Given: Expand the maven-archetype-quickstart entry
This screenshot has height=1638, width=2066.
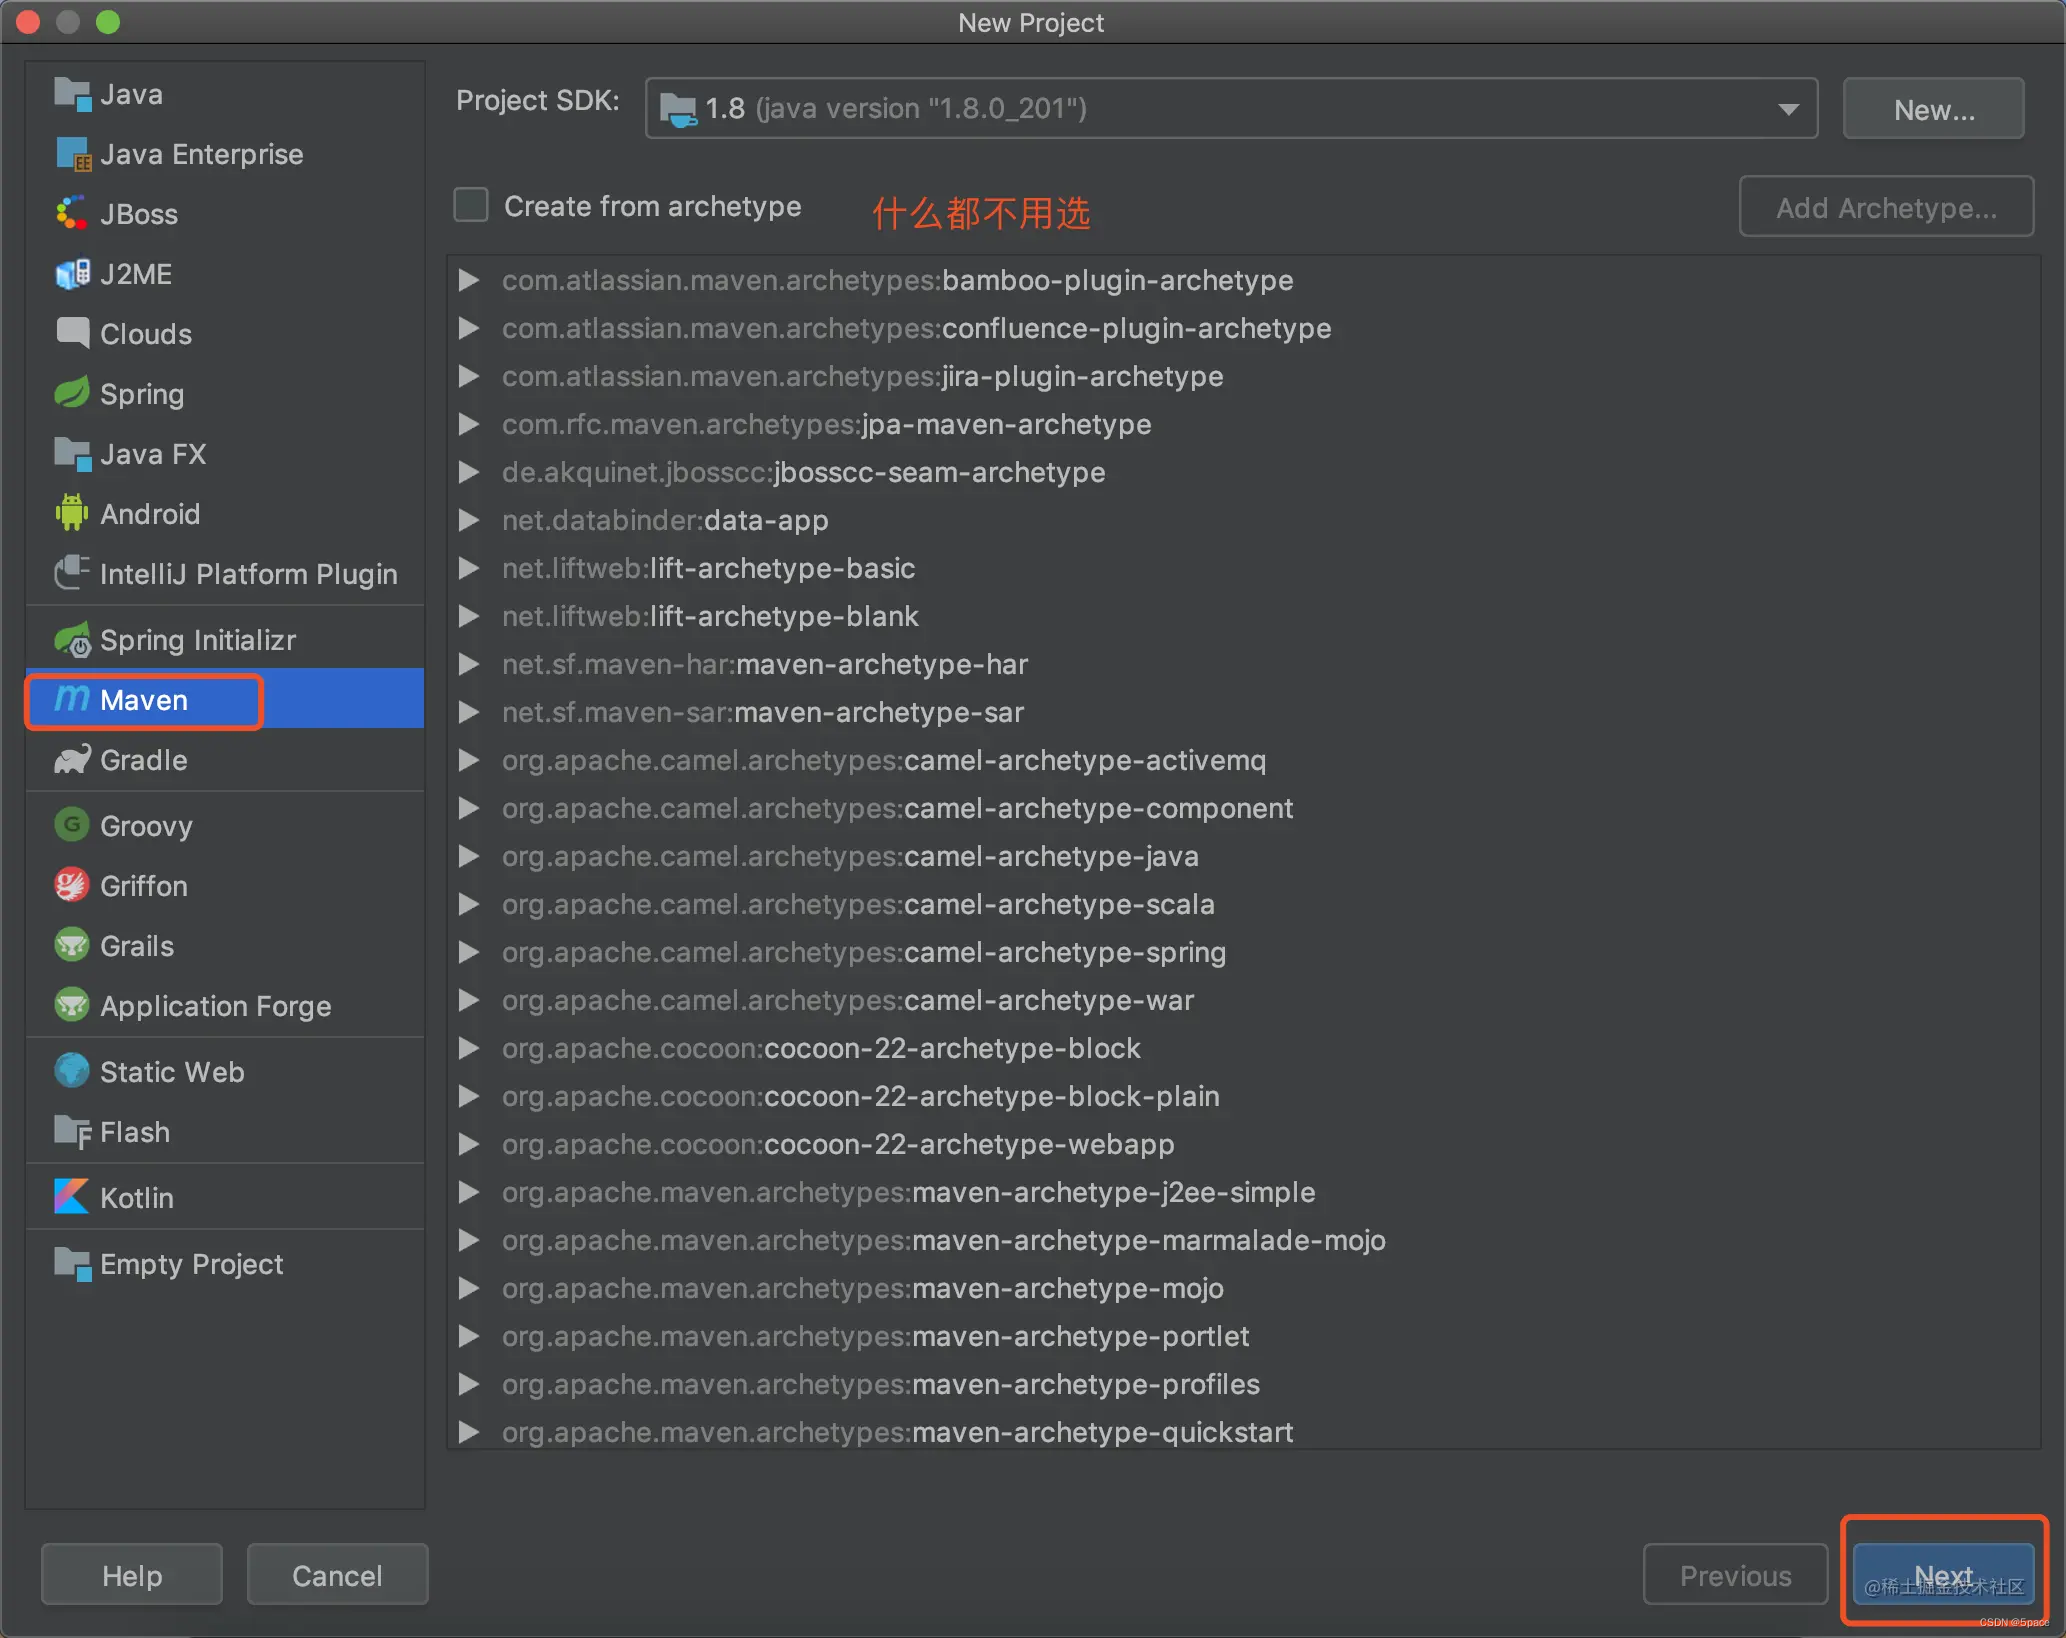Looking at the screenshot, I should [467, 1432].
